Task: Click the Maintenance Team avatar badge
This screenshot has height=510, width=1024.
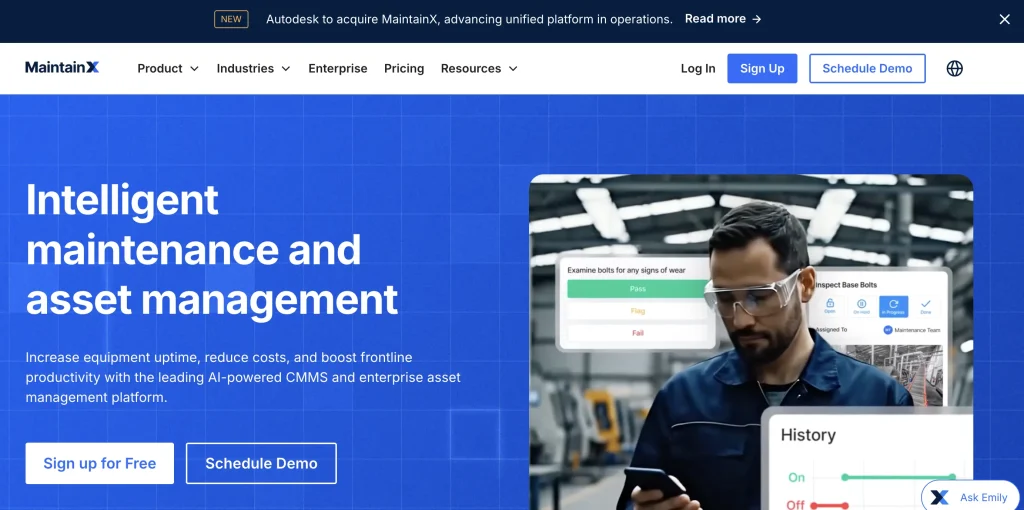Action: pyautogui.click(x=888, y=330)
